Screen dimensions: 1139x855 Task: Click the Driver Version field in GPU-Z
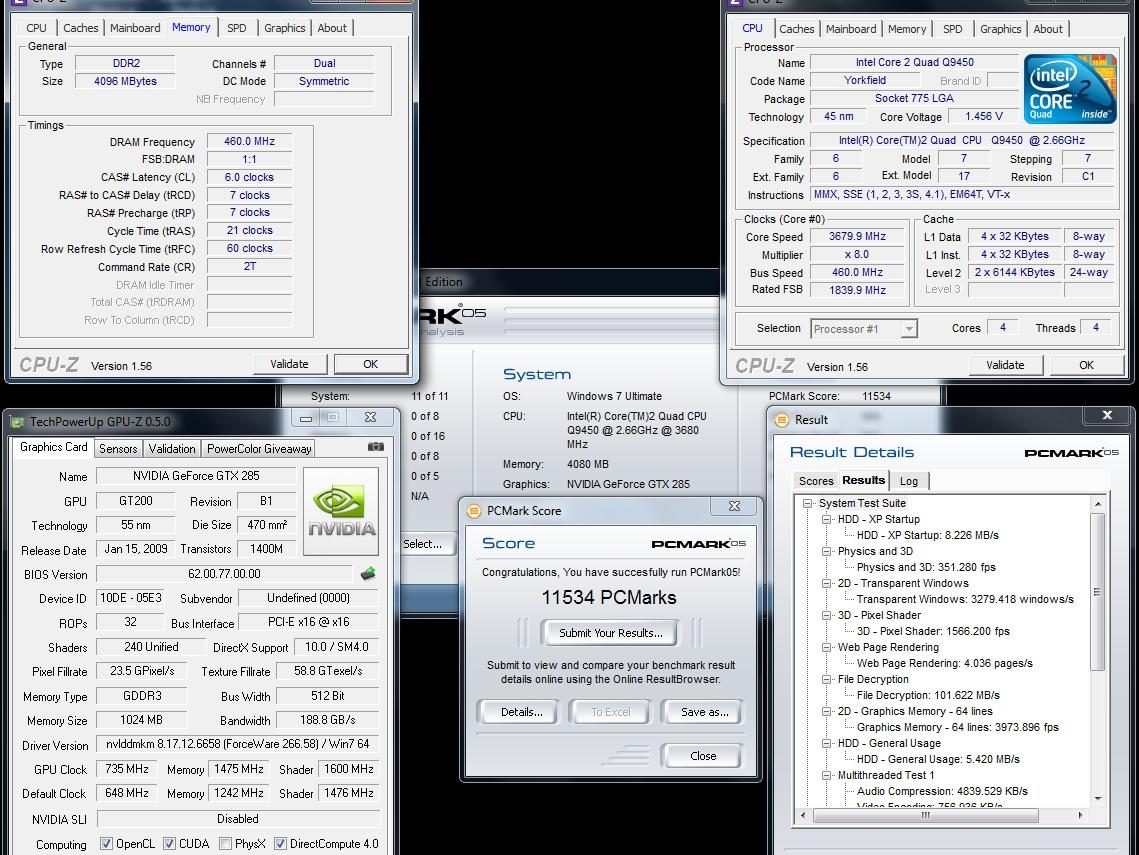pyautogui.click(x=238, y=745)
